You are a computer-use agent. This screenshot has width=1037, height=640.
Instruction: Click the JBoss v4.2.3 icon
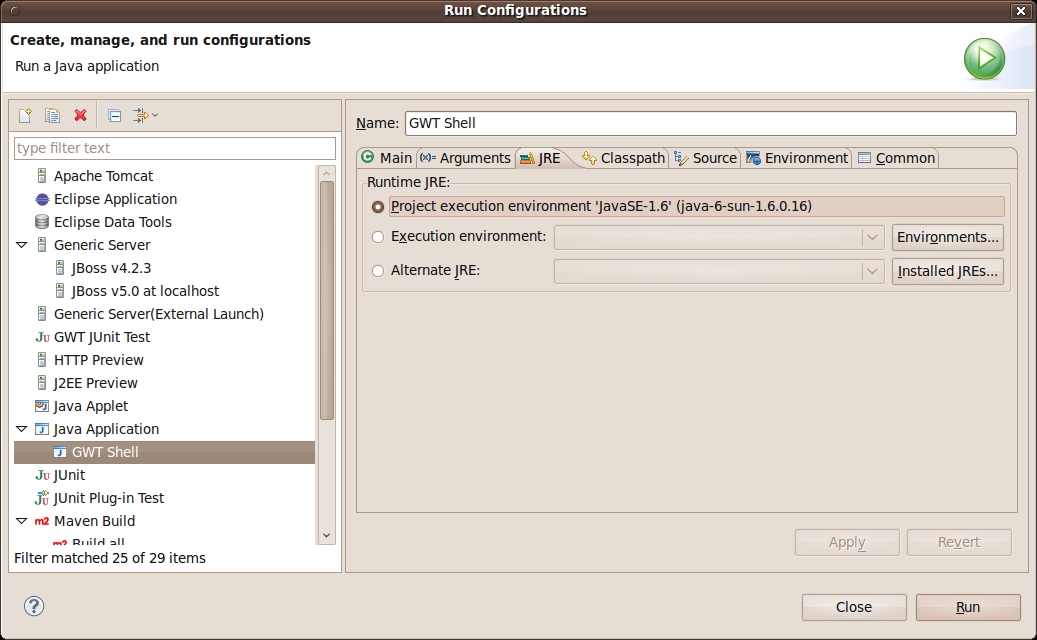coord(60,268)
